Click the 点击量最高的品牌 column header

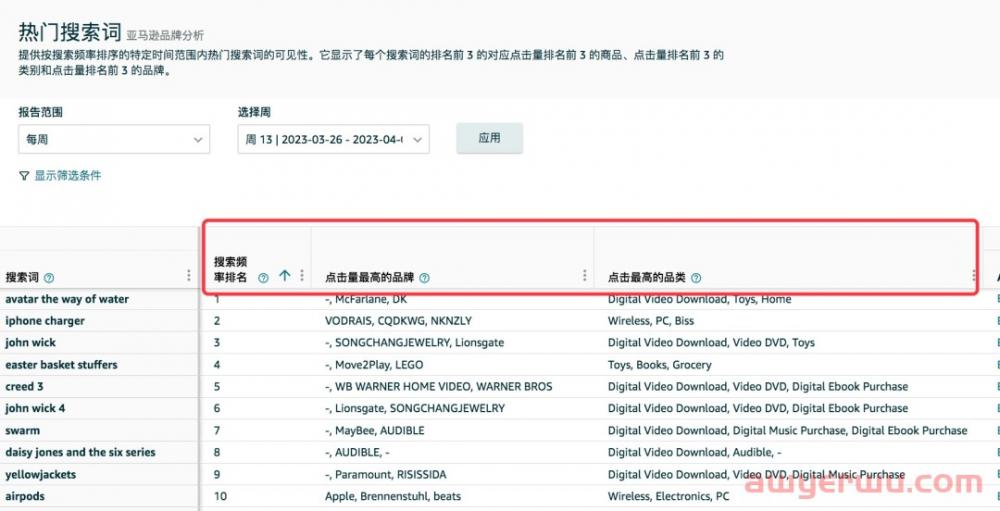pos(369,278)
